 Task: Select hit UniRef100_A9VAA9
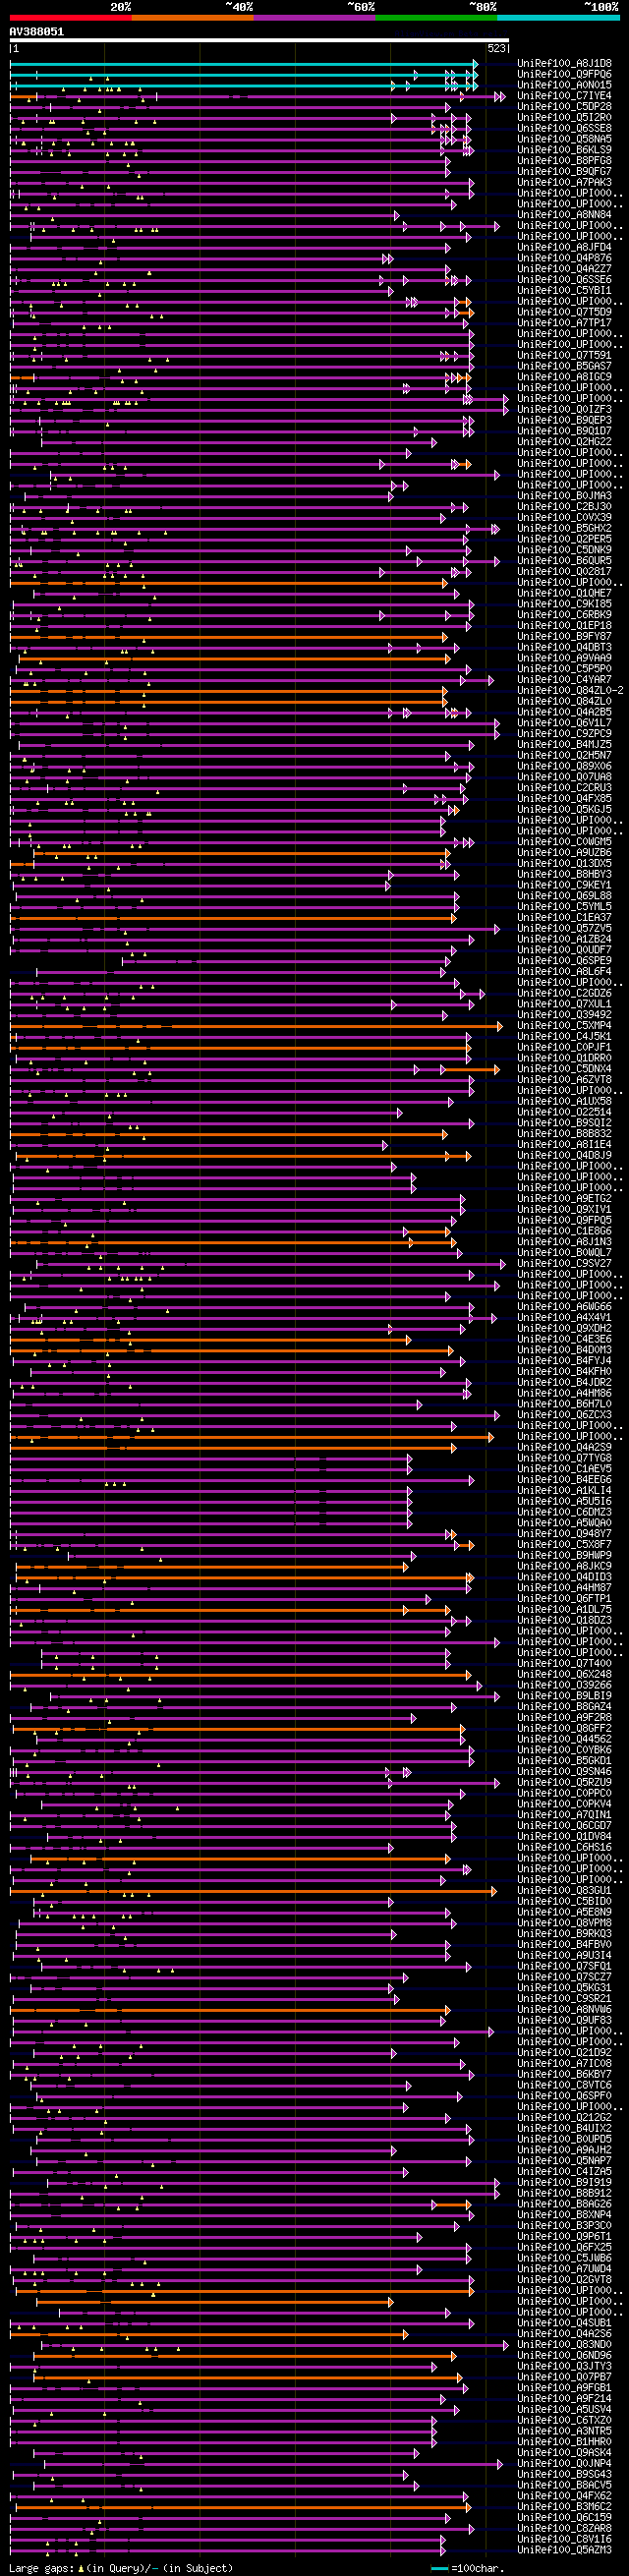pyautogui.click(x=564, y=658)
